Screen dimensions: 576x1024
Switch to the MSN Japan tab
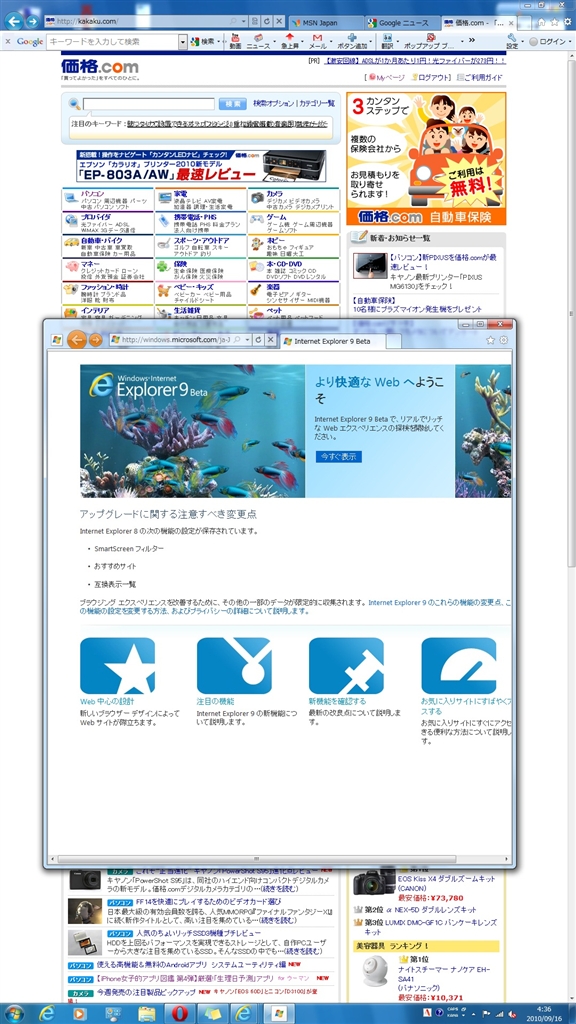click(x=326, y=22)
